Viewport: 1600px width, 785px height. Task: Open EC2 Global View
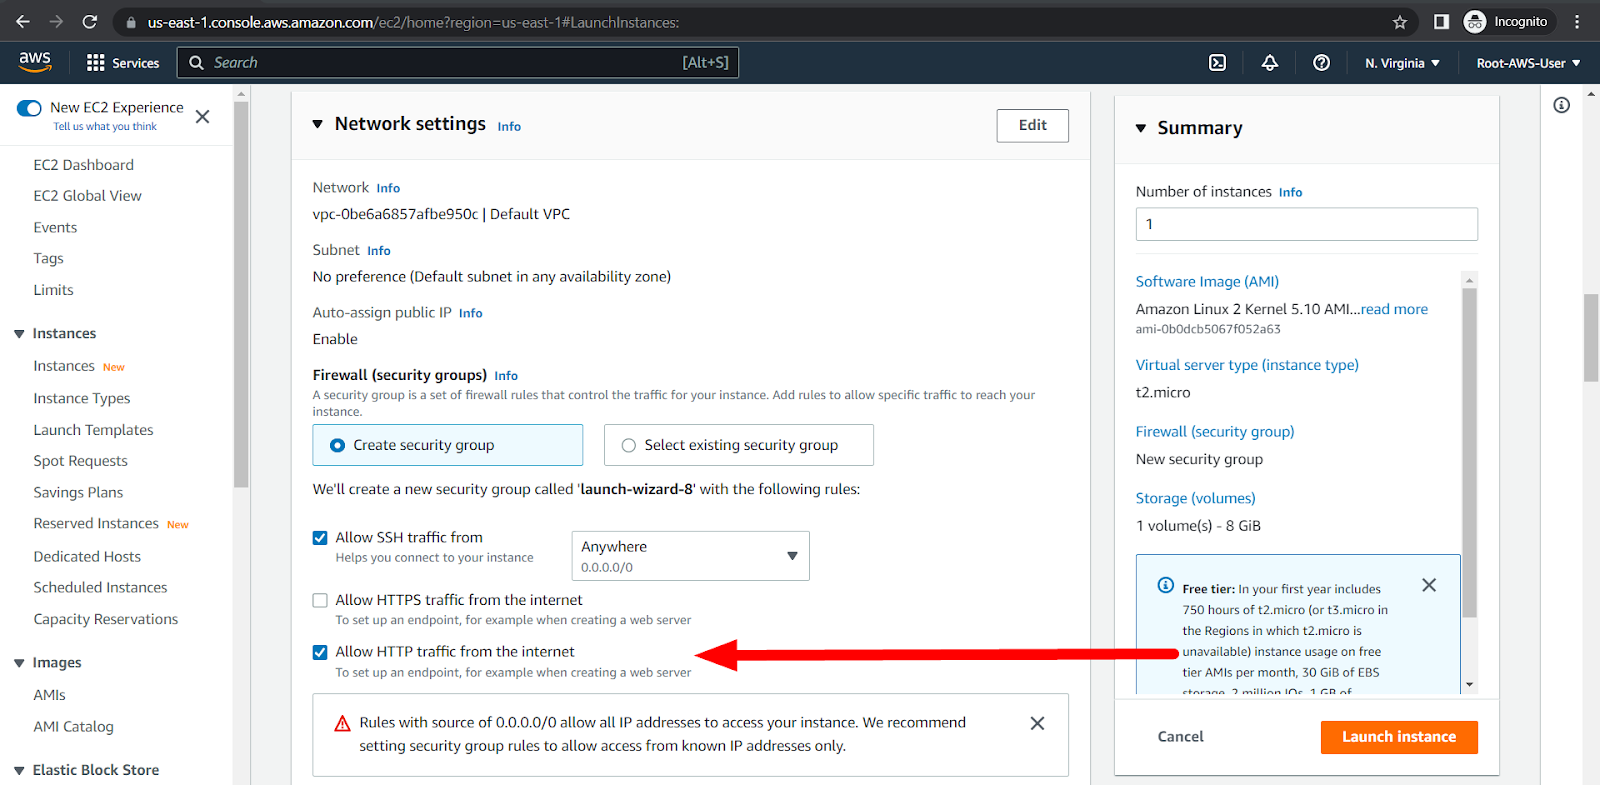[x=87, y=196]
